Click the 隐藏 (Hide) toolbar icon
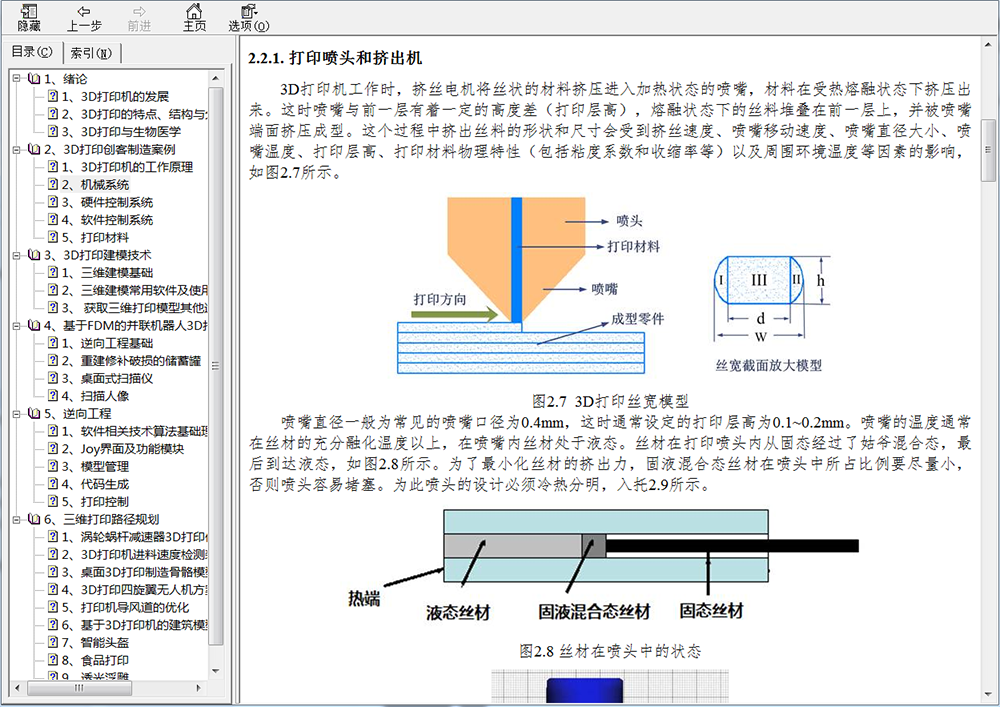The width and height of the screenshot is (1000, 707). pyautogui.click(x=29, y=18)
